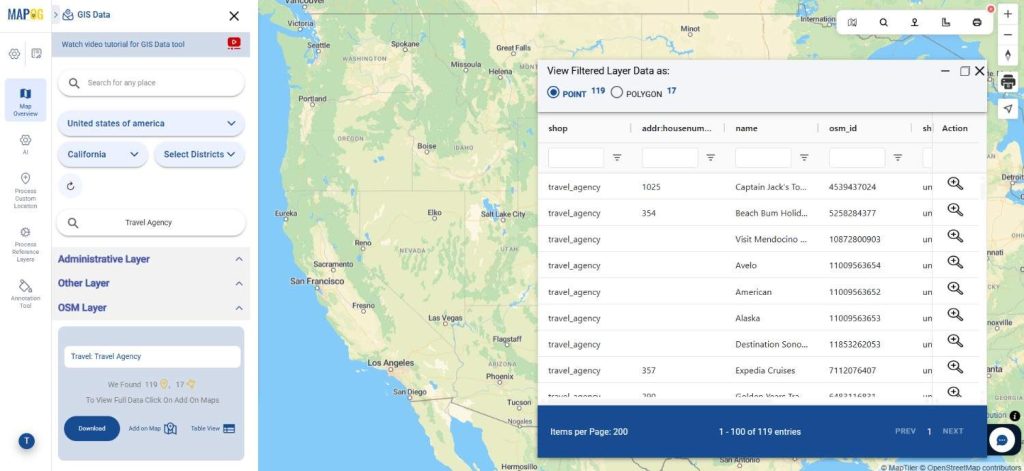Sort by the osm_id column header
This screenshot has height=471, width=1024.
[842, 128]
